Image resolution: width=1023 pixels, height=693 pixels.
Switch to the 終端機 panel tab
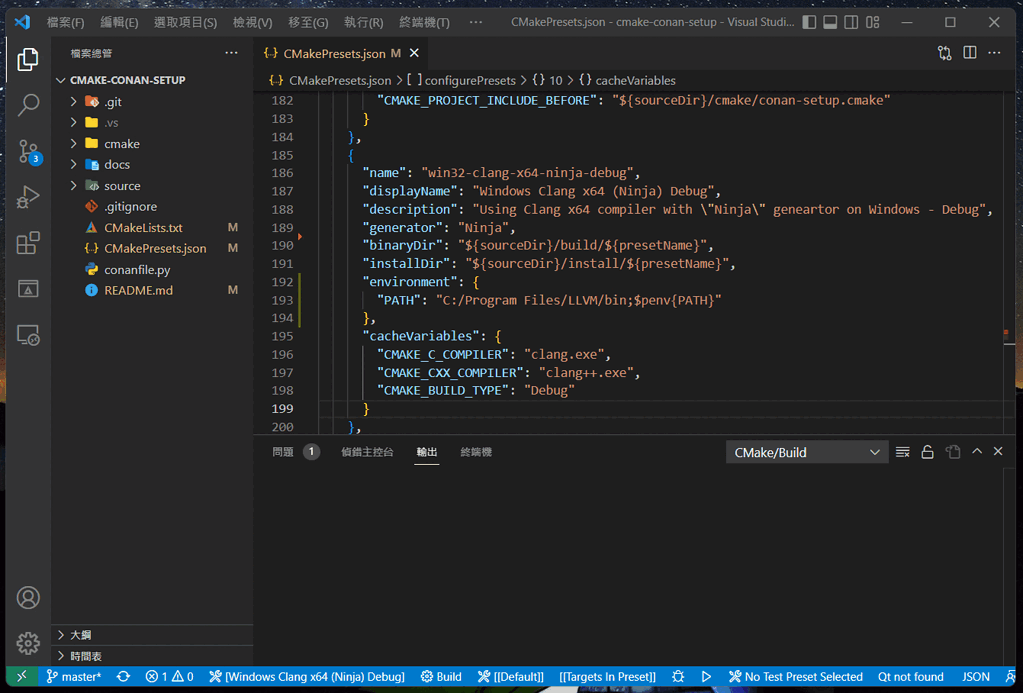pyautogui.click(x=476, y=451)
